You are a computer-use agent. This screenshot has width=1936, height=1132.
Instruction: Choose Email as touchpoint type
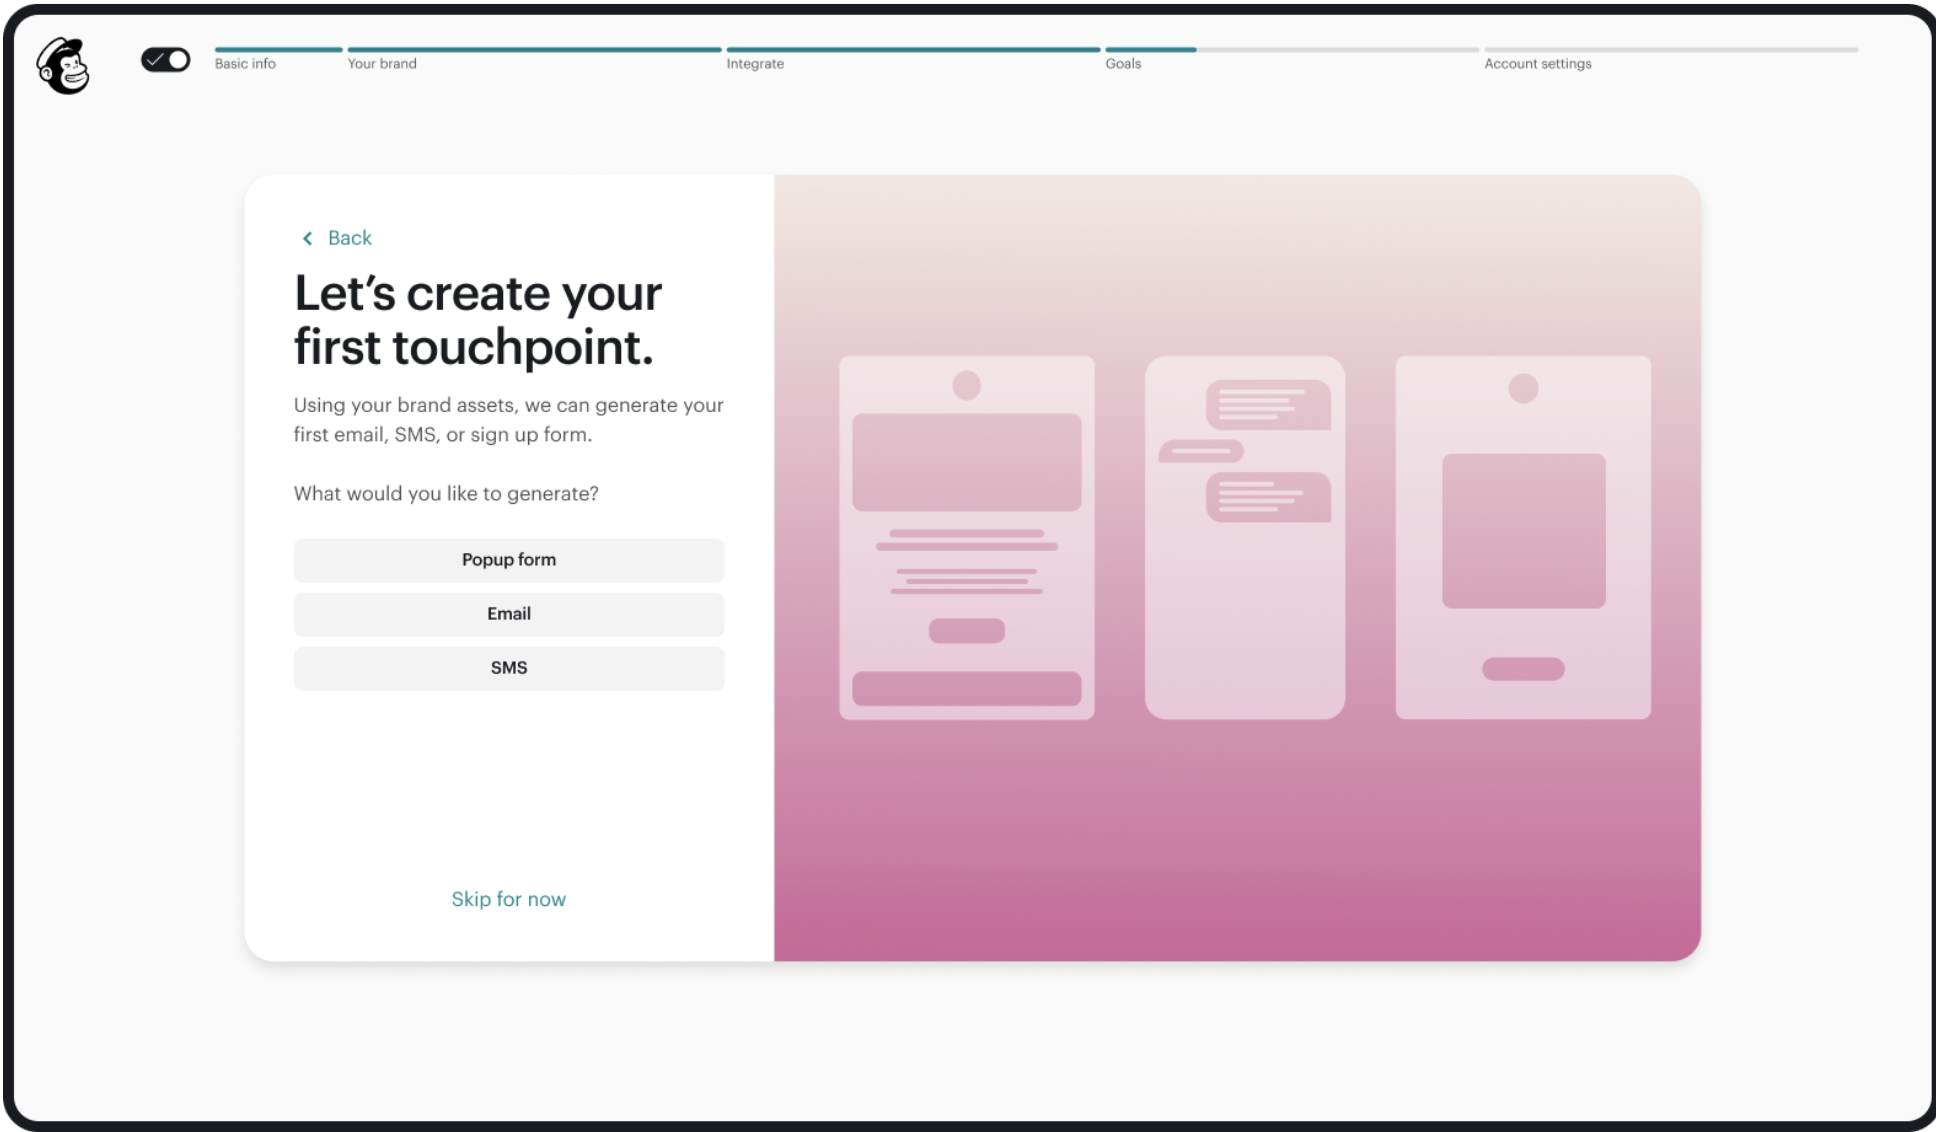tap(509, 614)
